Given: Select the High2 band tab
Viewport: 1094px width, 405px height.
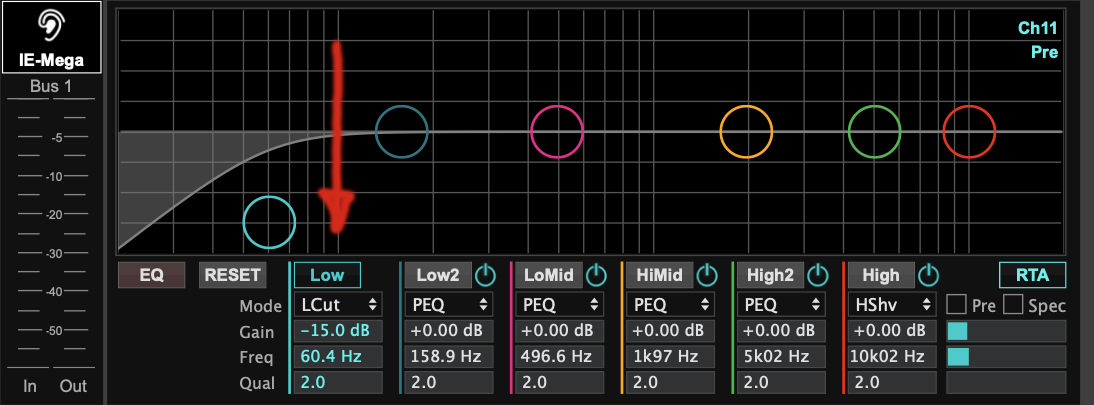Looking at the screenshot, I should (770, 275).
